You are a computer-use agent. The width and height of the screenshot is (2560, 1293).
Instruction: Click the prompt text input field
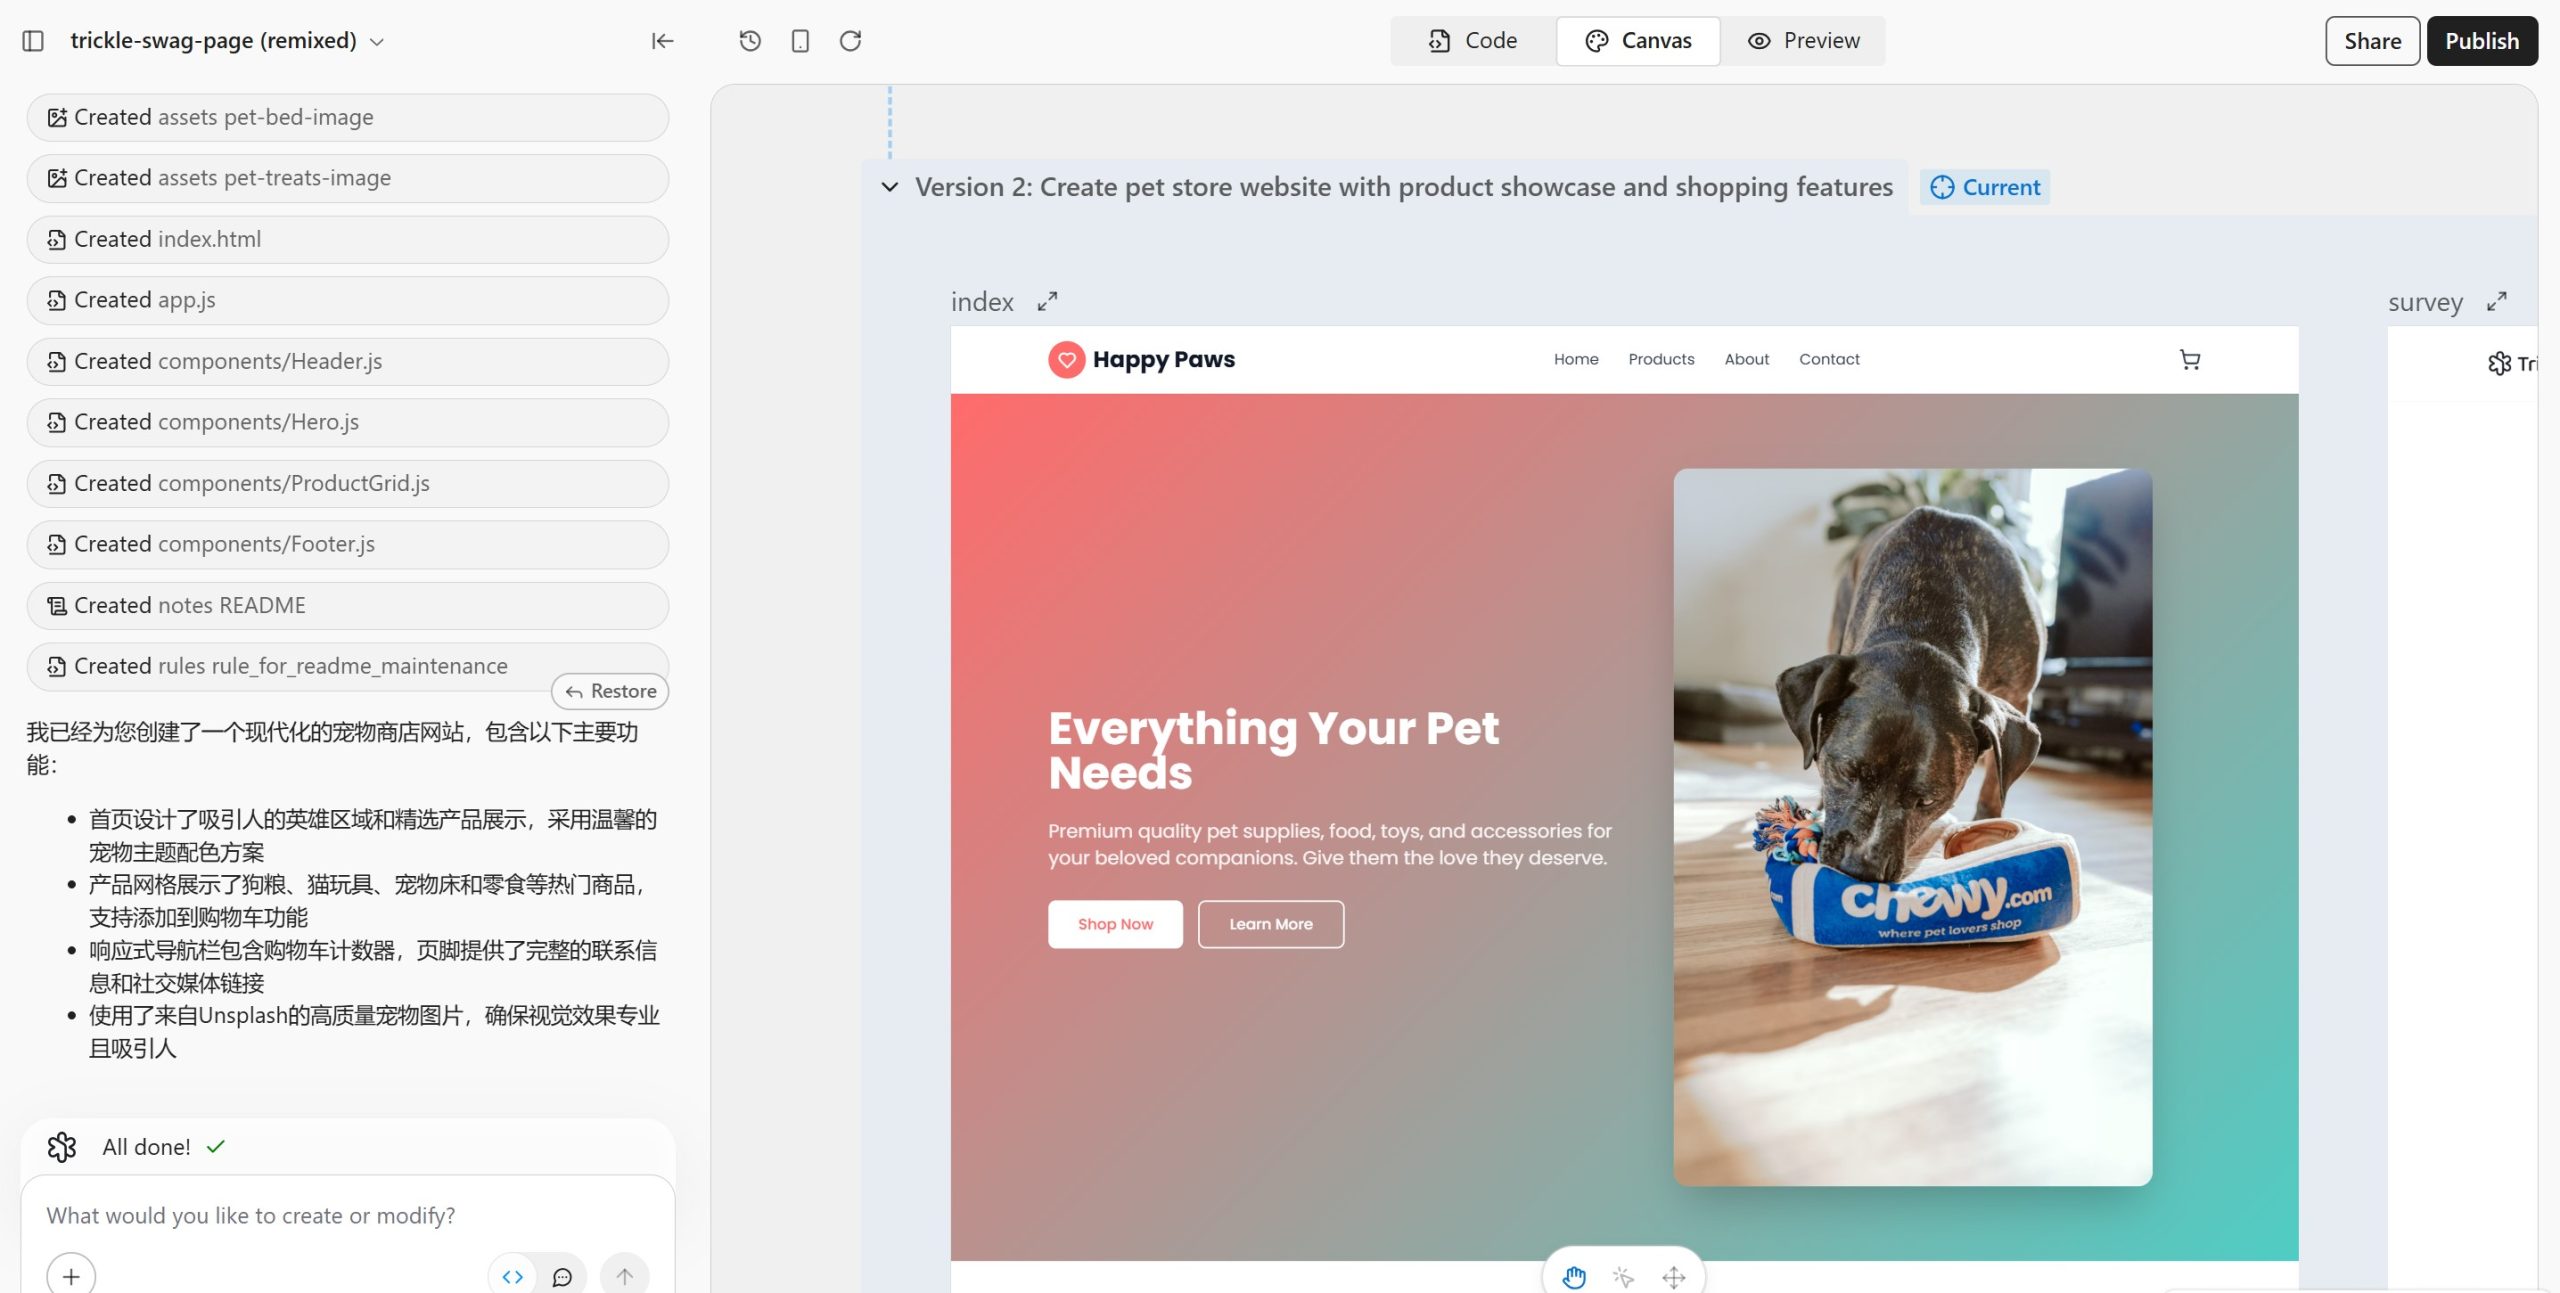(340, 1215)
